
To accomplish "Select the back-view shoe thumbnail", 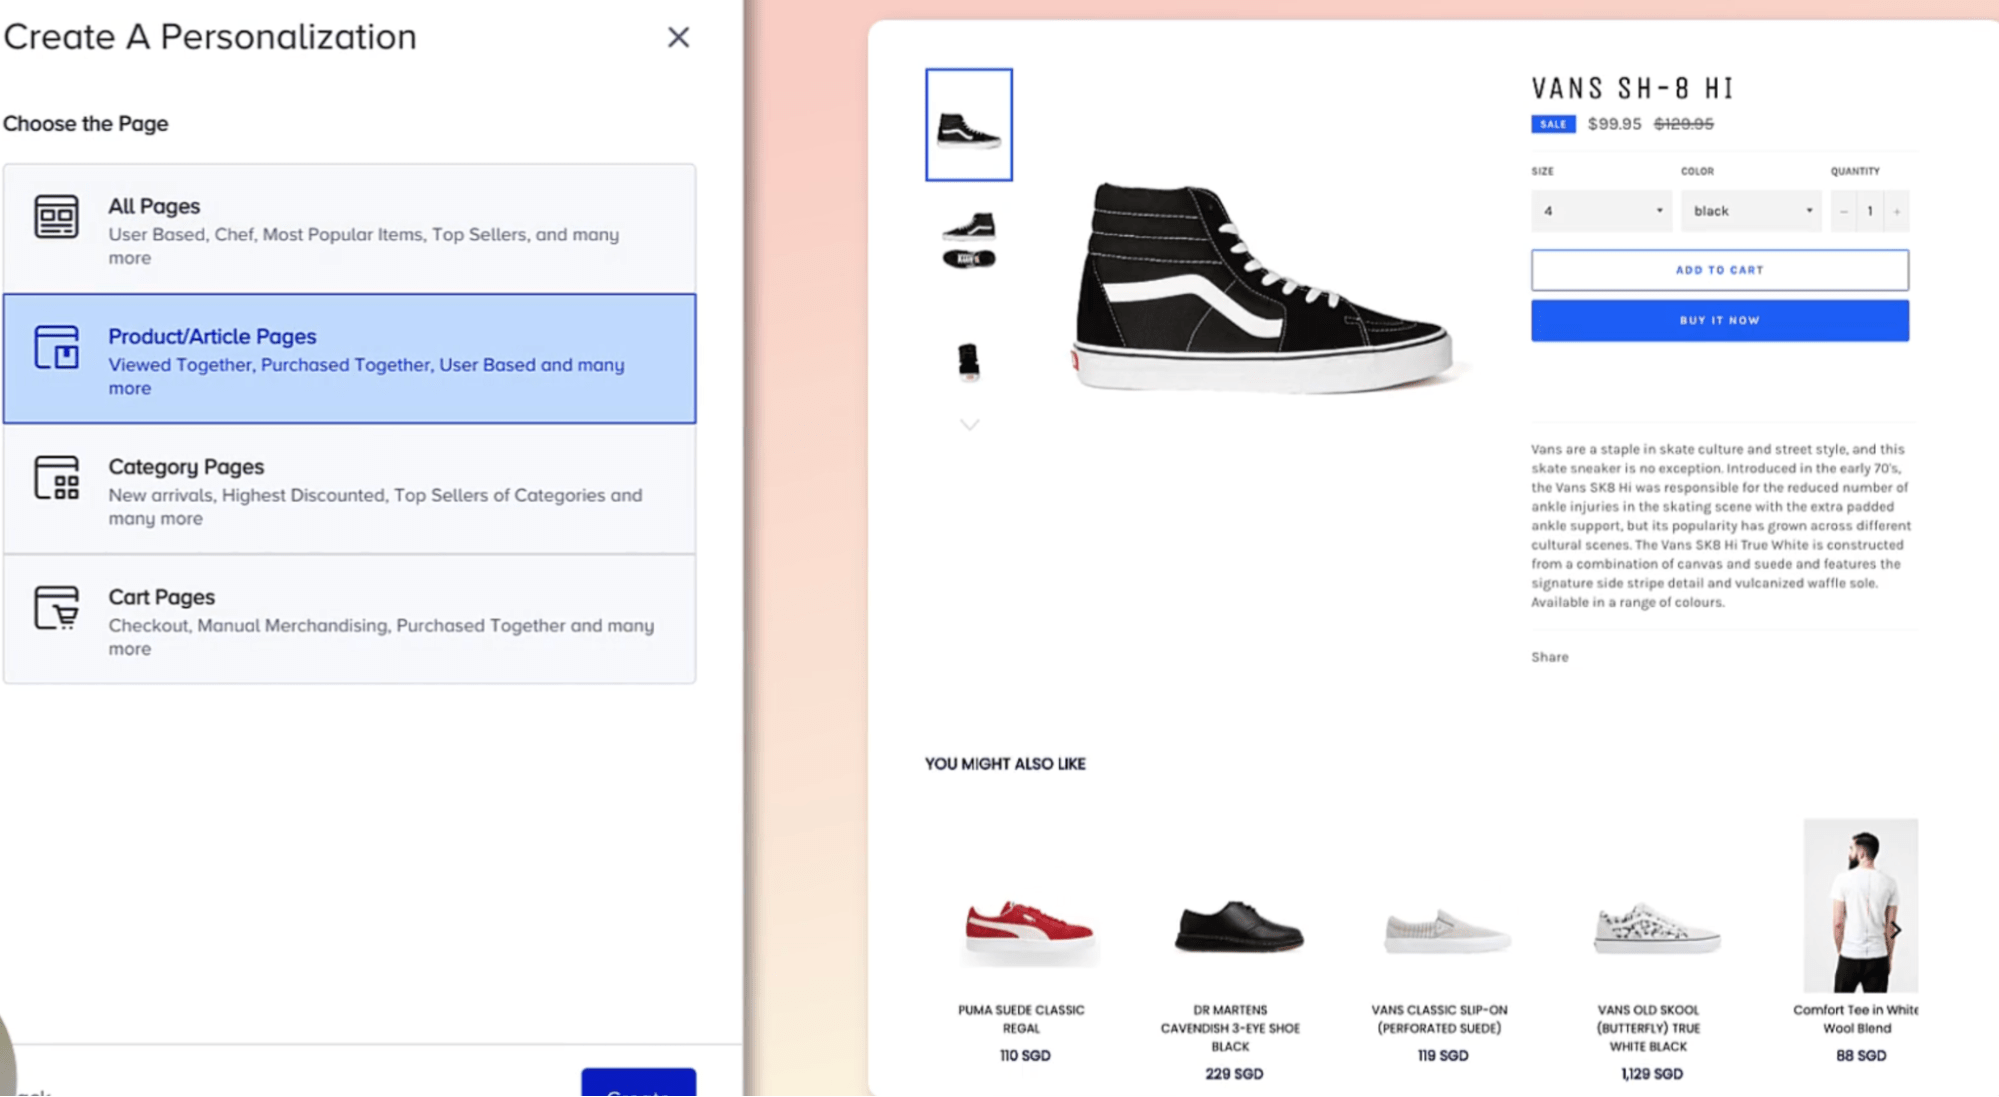I will click(x=968, y=360).
